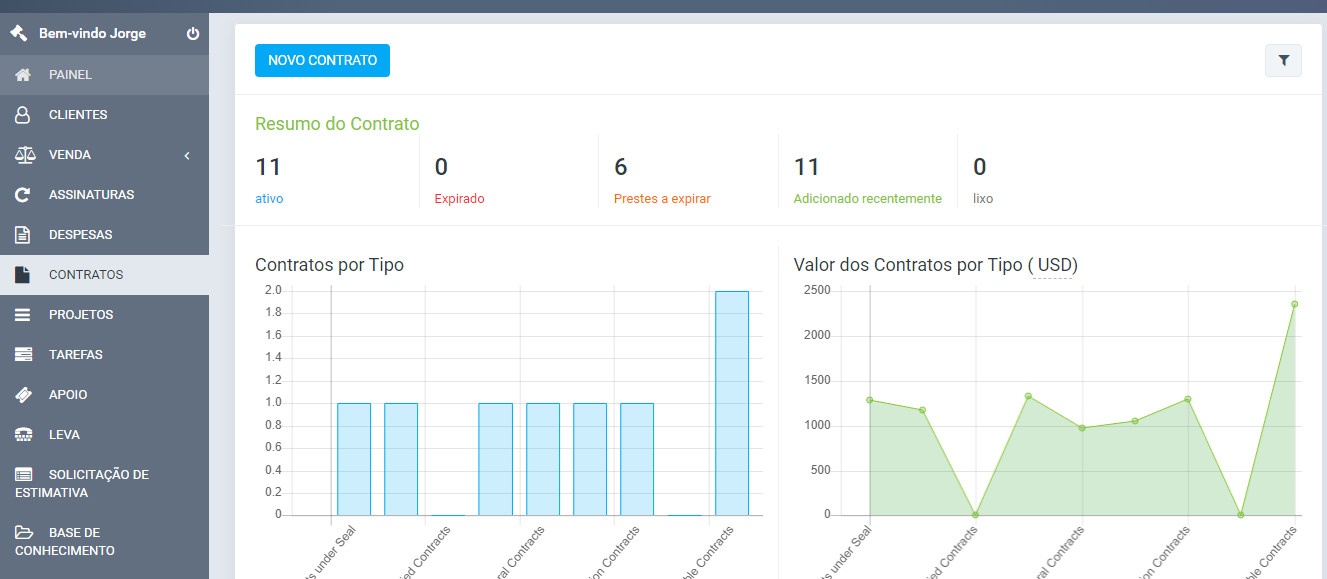1327x579 pixels.
Task: Select the Clientes sidebar icon
Action: click(x=22, y=114)
